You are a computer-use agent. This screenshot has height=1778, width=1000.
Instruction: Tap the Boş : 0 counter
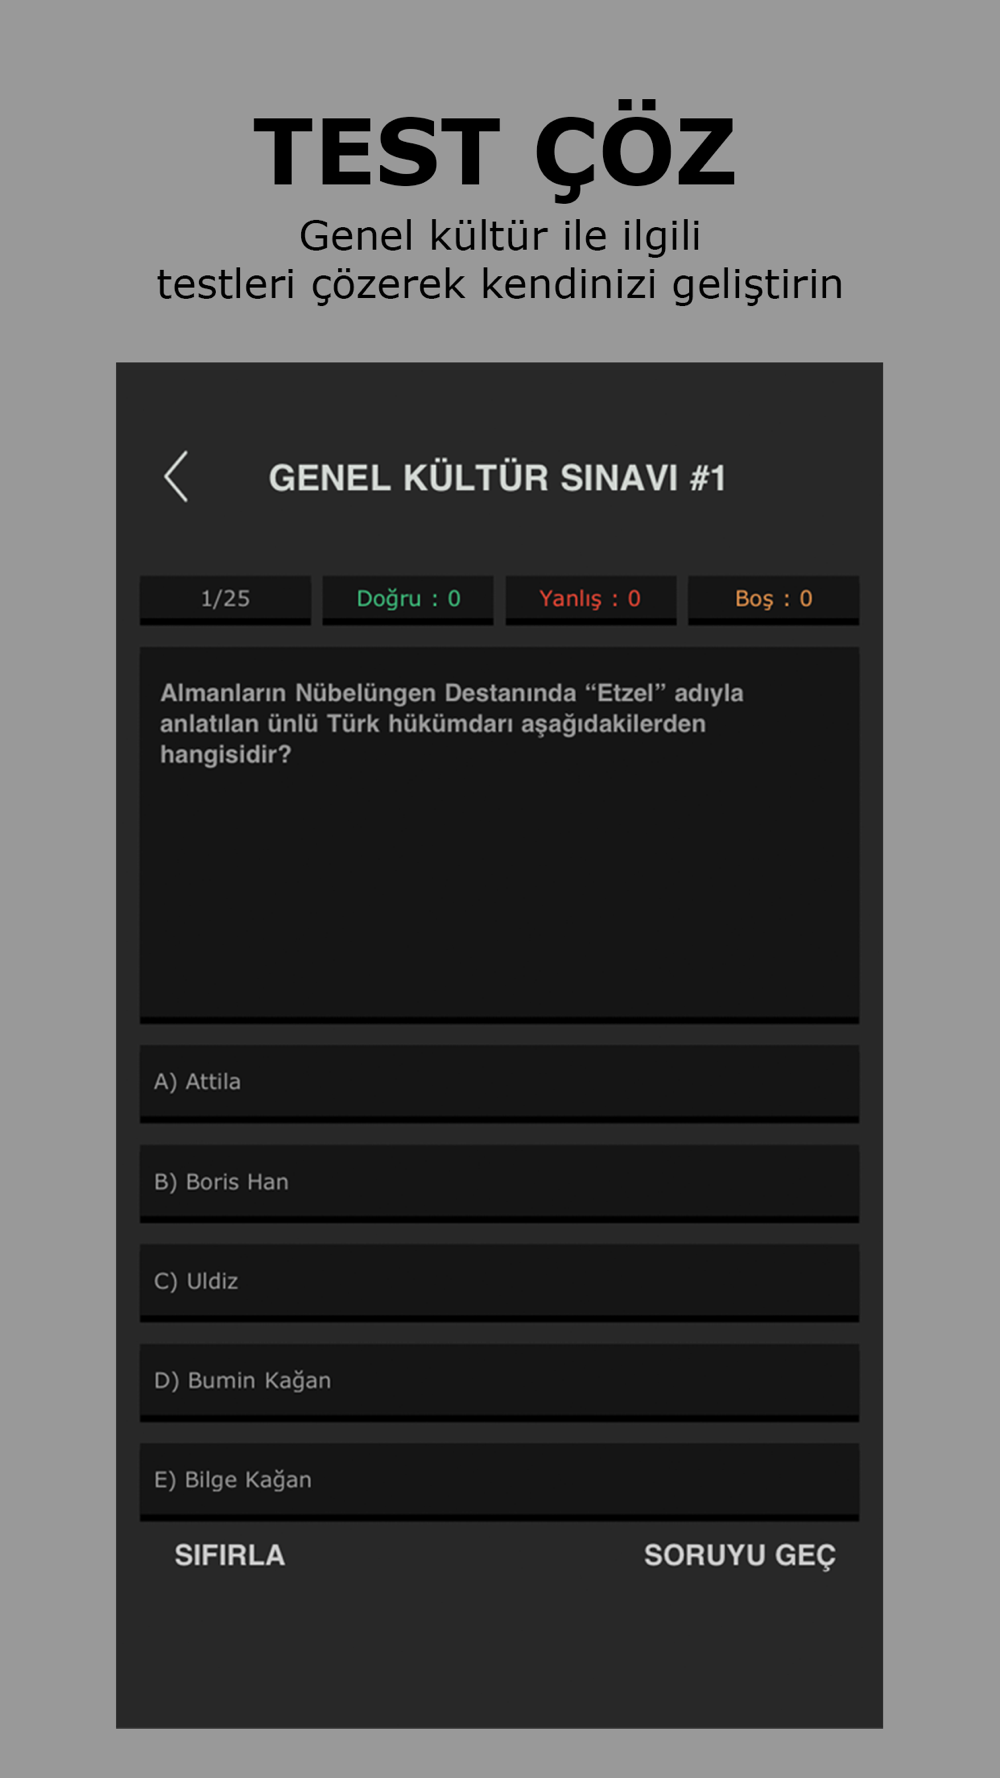pyautogui.click(x=774, y=600)
